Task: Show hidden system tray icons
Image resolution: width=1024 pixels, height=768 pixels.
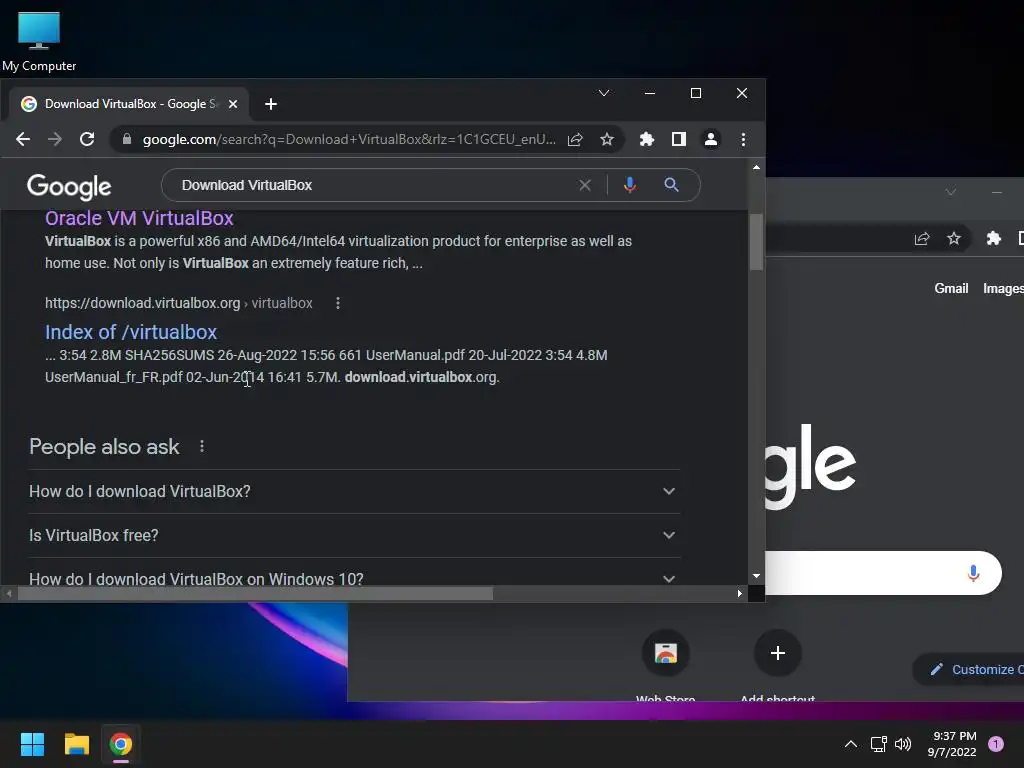Action: 850,744
